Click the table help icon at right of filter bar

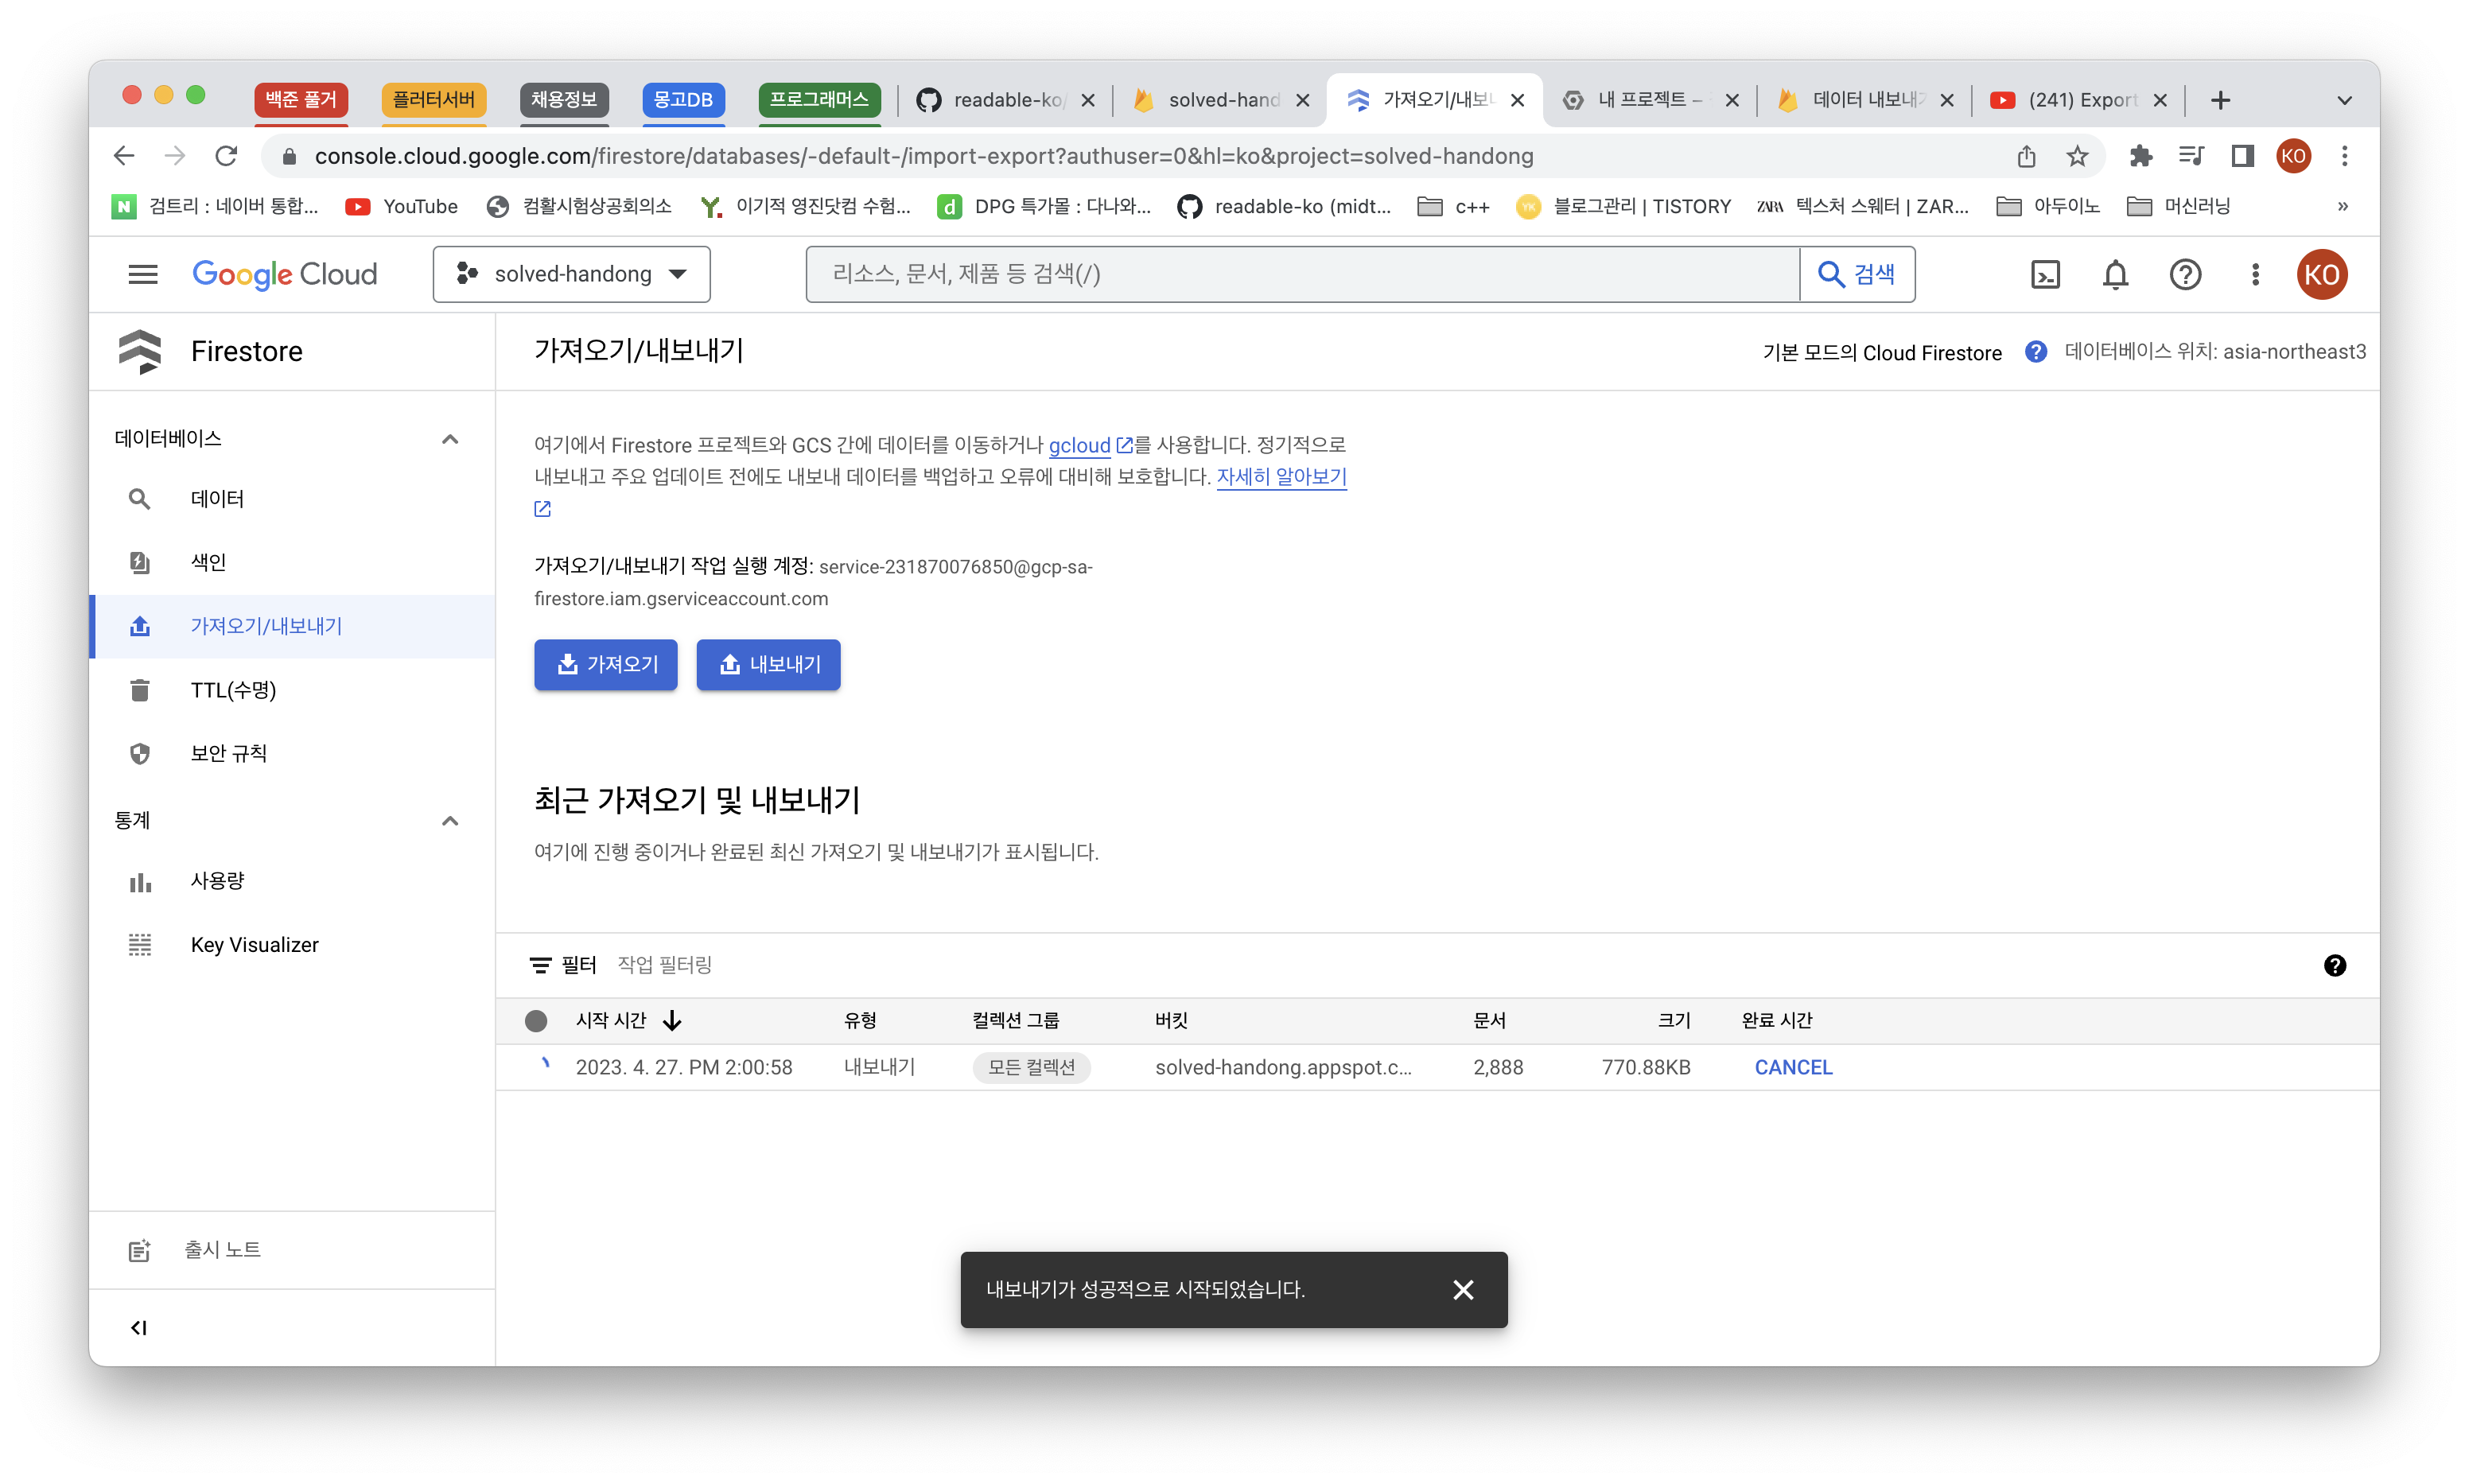2334,965
